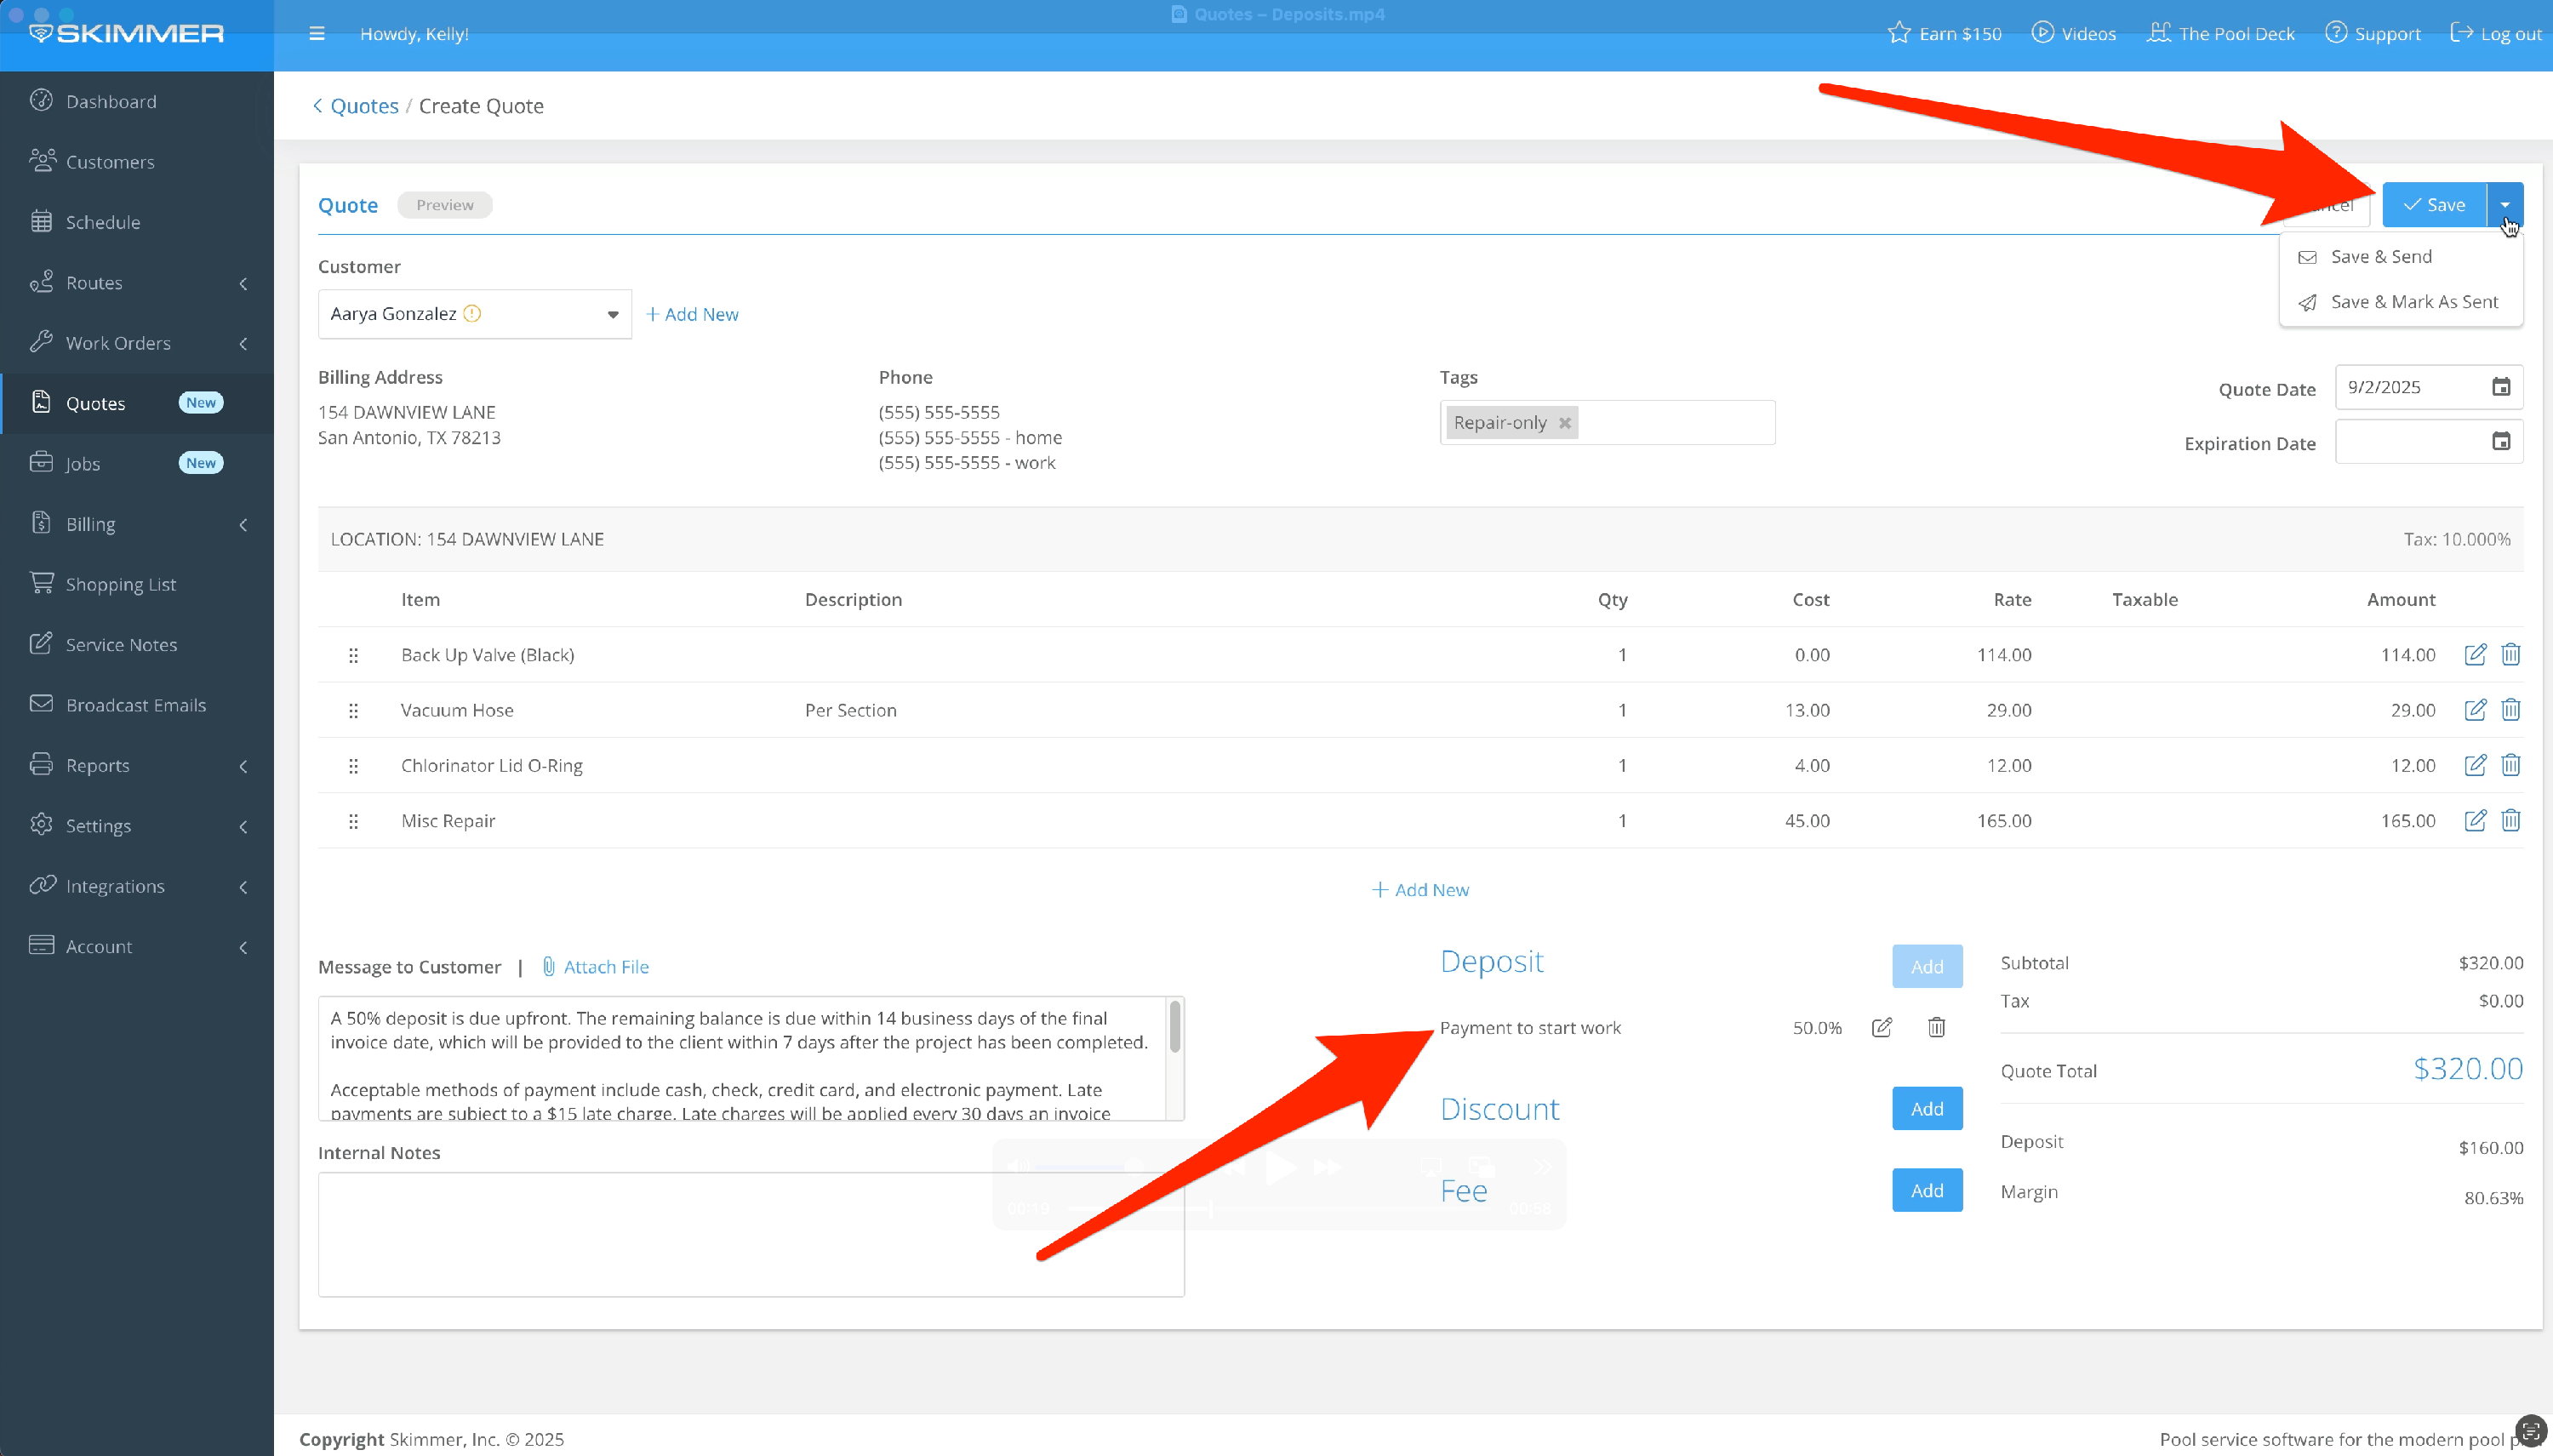This screenshot has height=1456, width=2553.
Task: Expand the Work Orders section
Action: (137, 342)
